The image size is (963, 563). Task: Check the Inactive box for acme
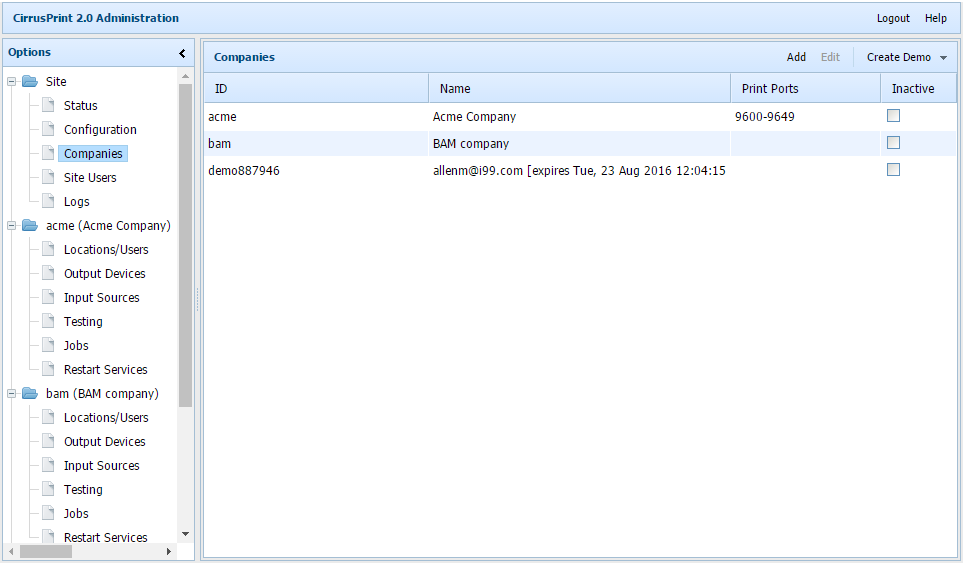pyautogui.click(x=893, y=116)
